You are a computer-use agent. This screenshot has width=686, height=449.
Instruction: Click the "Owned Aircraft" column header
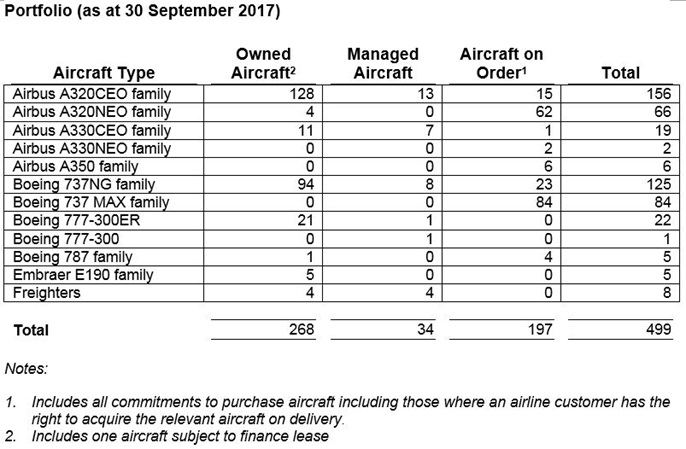[x=263, y=63]
